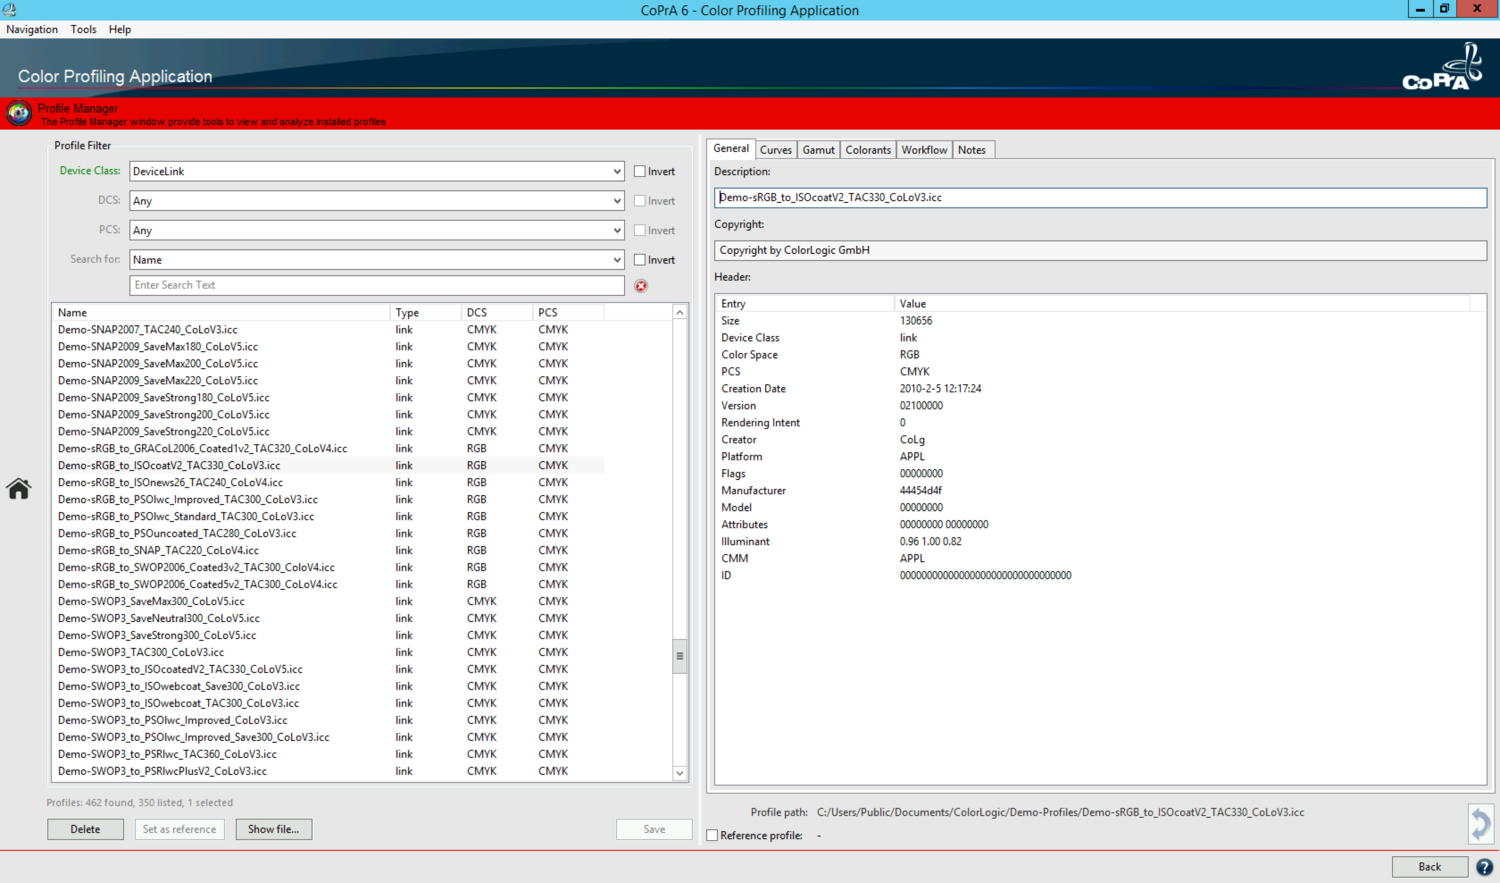Click the Profile Manager color wheel icon
The image size is (1500, 883).
pyautogui.click(x=18, y=113)
